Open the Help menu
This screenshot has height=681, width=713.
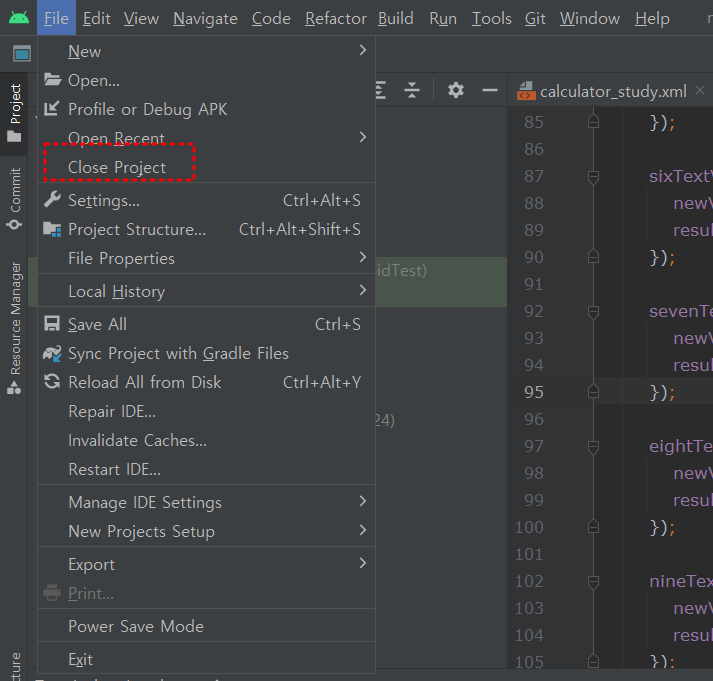pos(652,19)
